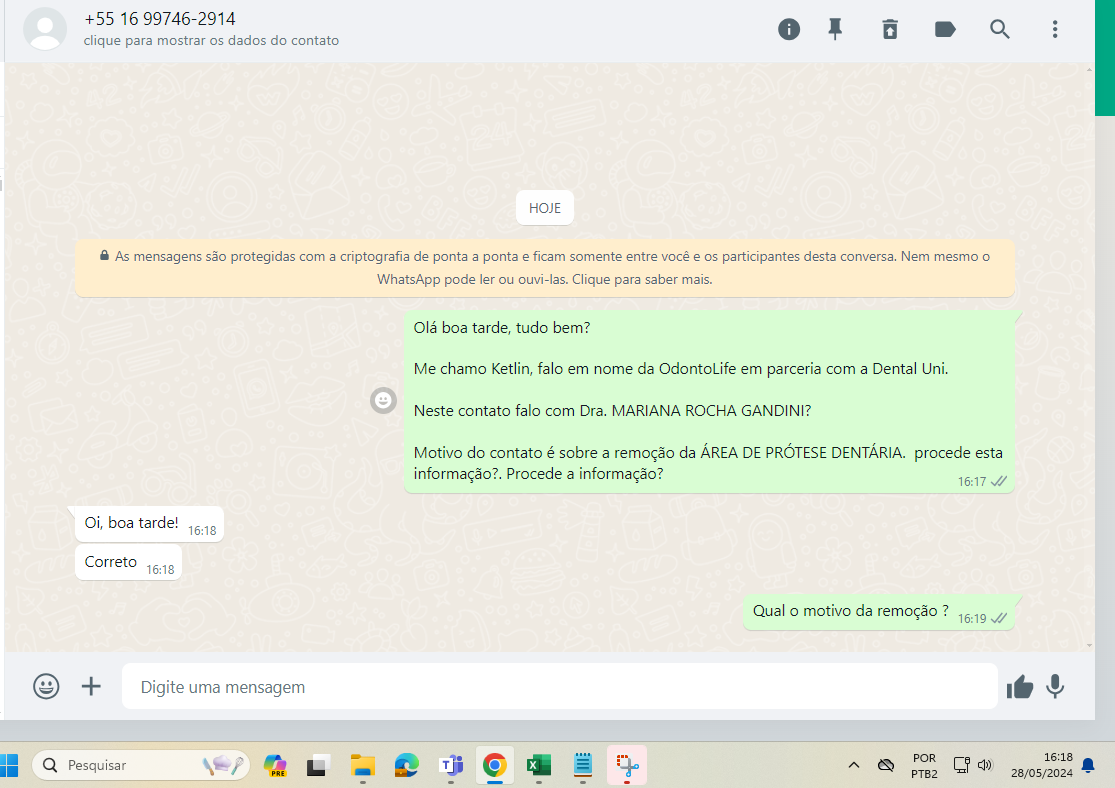Click the chat scrollbar up arrow
Image resolution: width=1115 pixels, height=788 pixels.
pos(1089,69)
